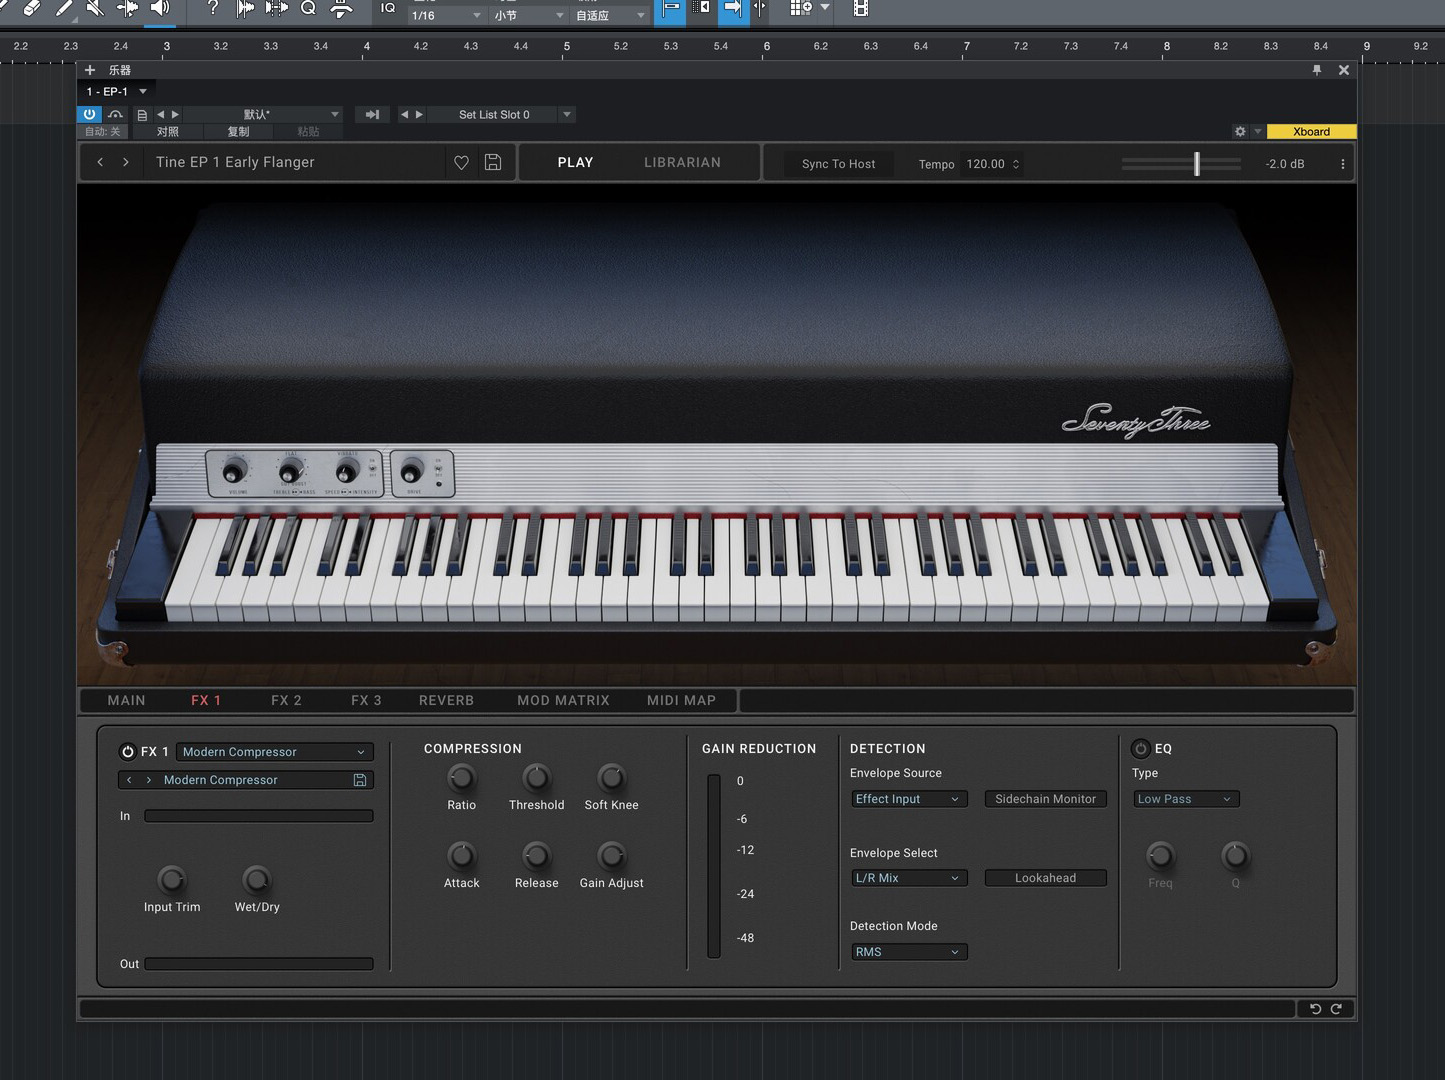Toggle the blue instrument power button
1445x1080 pixels.
pyautogui.click(x=89, y=114)
